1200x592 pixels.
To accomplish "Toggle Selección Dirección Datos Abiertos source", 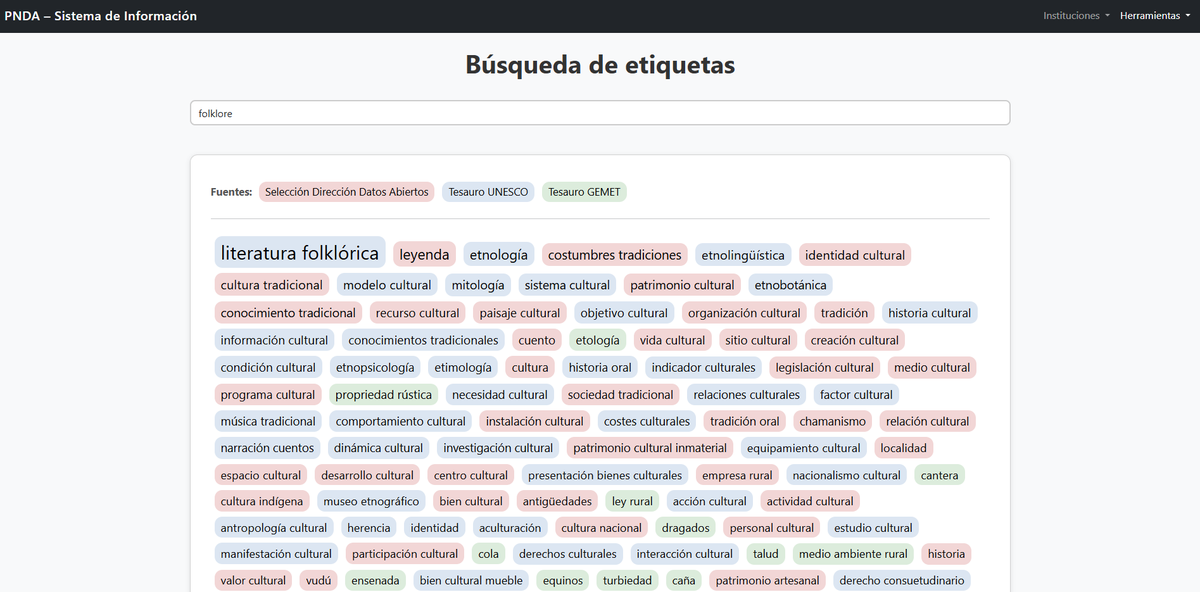I will click(x=347, y=192).
